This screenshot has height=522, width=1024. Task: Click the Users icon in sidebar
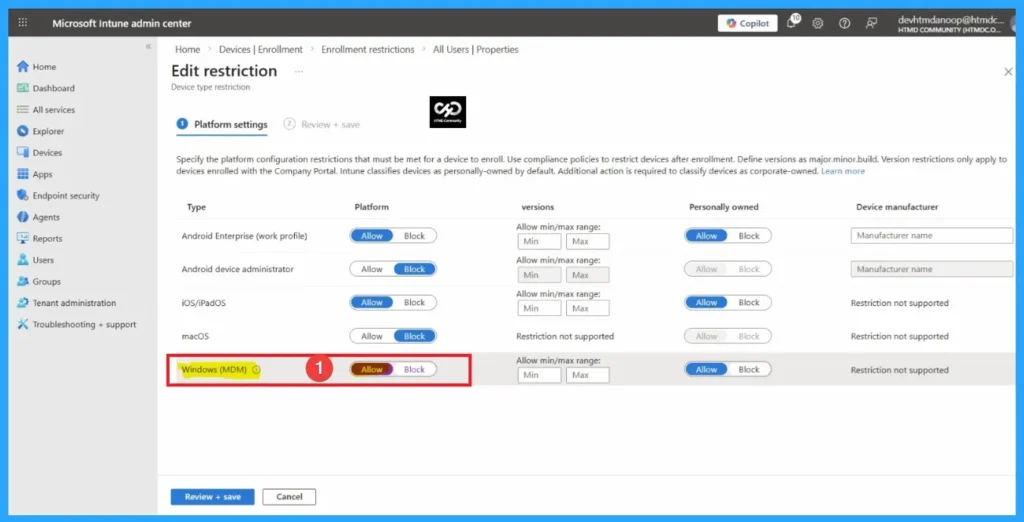coord(23,260)
